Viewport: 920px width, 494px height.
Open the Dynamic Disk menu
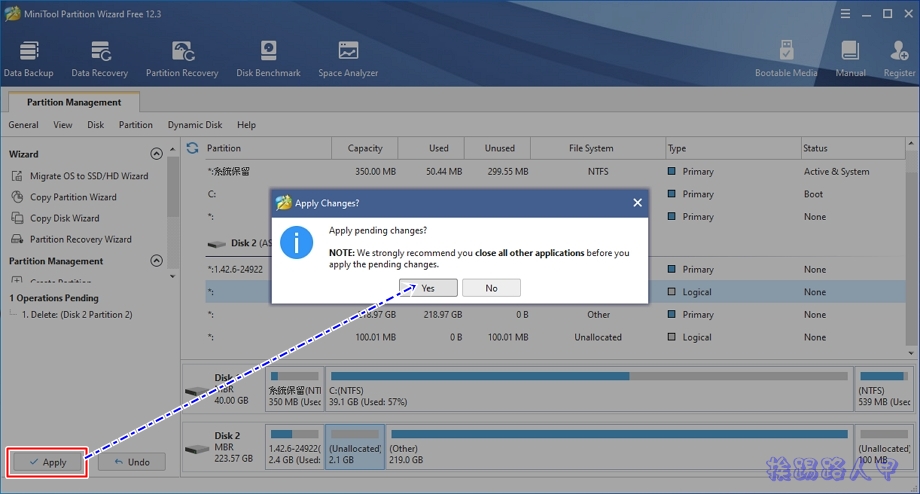[195, 125]
